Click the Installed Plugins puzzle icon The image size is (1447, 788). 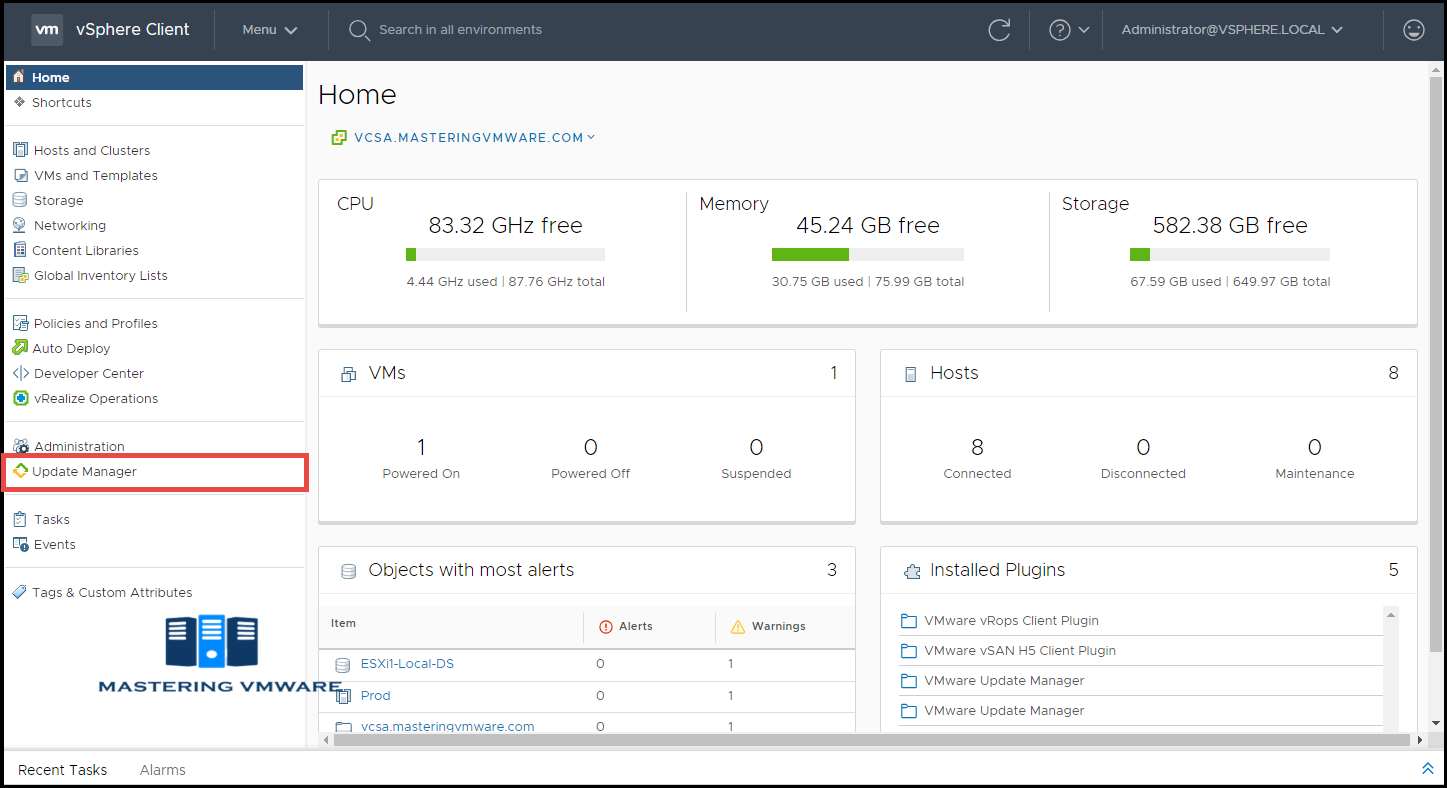pyautogui.click(x=911, y=571)
